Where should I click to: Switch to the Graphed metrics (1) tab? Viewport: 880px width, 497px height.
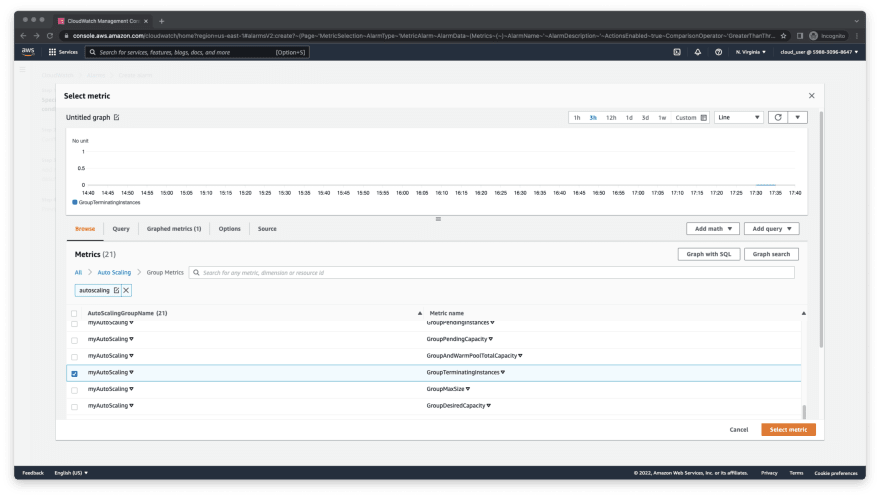[x=174, y=229]
